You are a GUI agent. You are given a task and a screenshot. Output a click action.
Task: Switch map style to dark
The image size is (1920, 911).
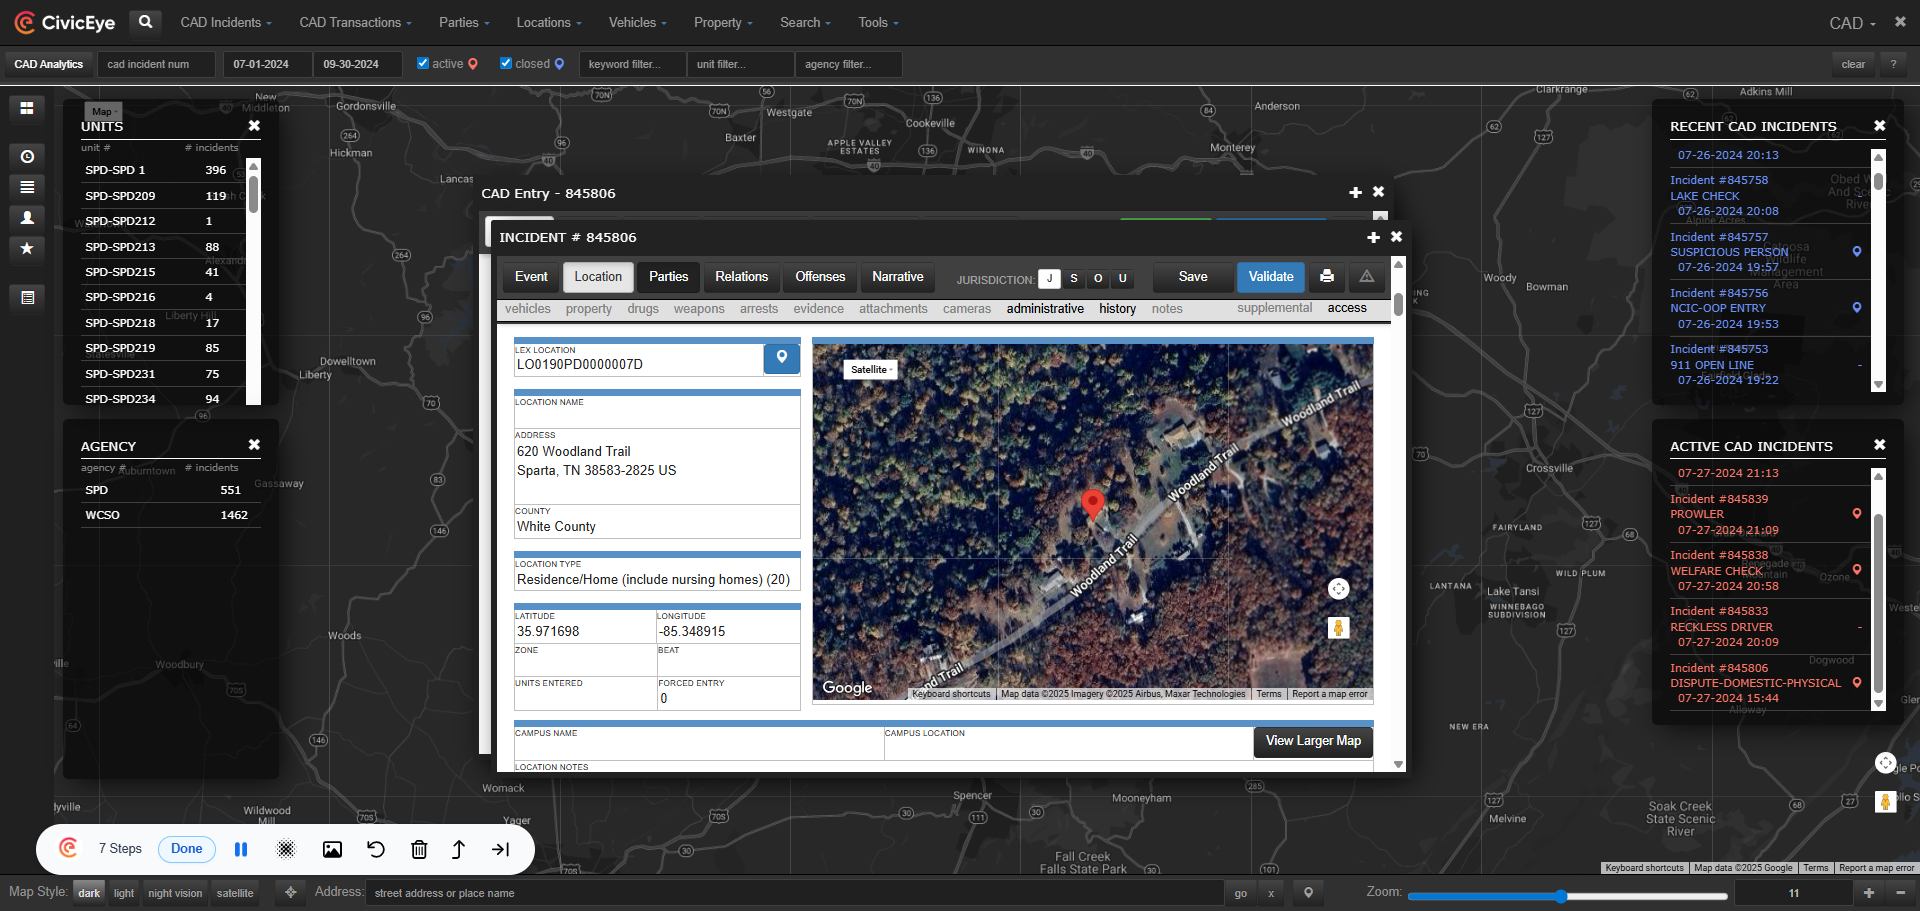[x=89, y=893]
